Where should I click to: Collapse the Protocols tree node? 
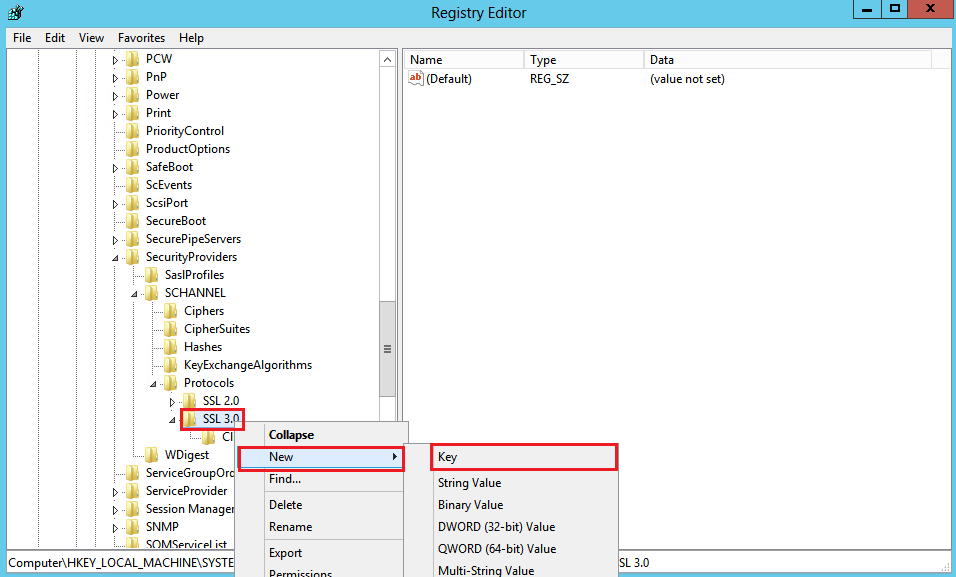click(x=153, y=383)
